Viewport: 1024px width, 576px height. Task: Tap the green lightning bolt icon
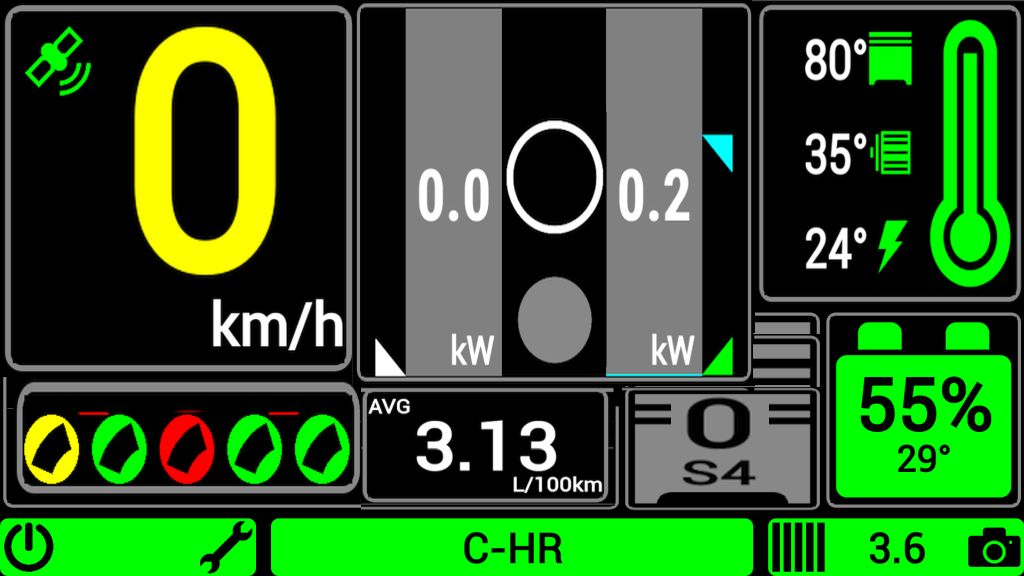892,246
